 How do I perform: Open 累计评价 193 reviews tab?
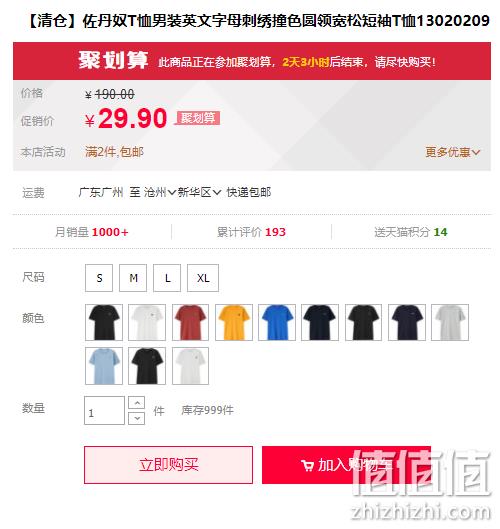click(x=251, y=232)
